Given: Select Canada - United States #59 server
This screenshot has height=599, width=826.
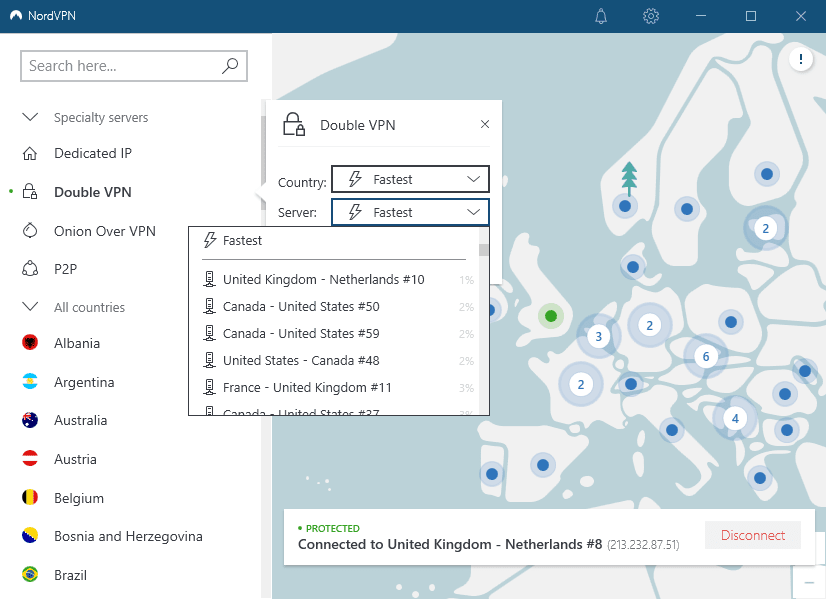Looking at the screenshot, I should [x=333, y=333].
